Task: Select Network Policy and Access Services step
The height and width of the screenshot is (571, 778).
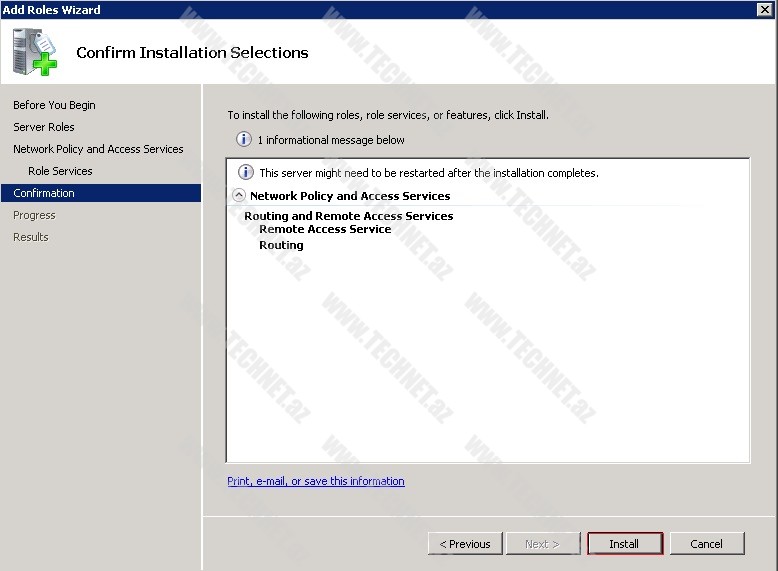Action: (x=98, y=149)
